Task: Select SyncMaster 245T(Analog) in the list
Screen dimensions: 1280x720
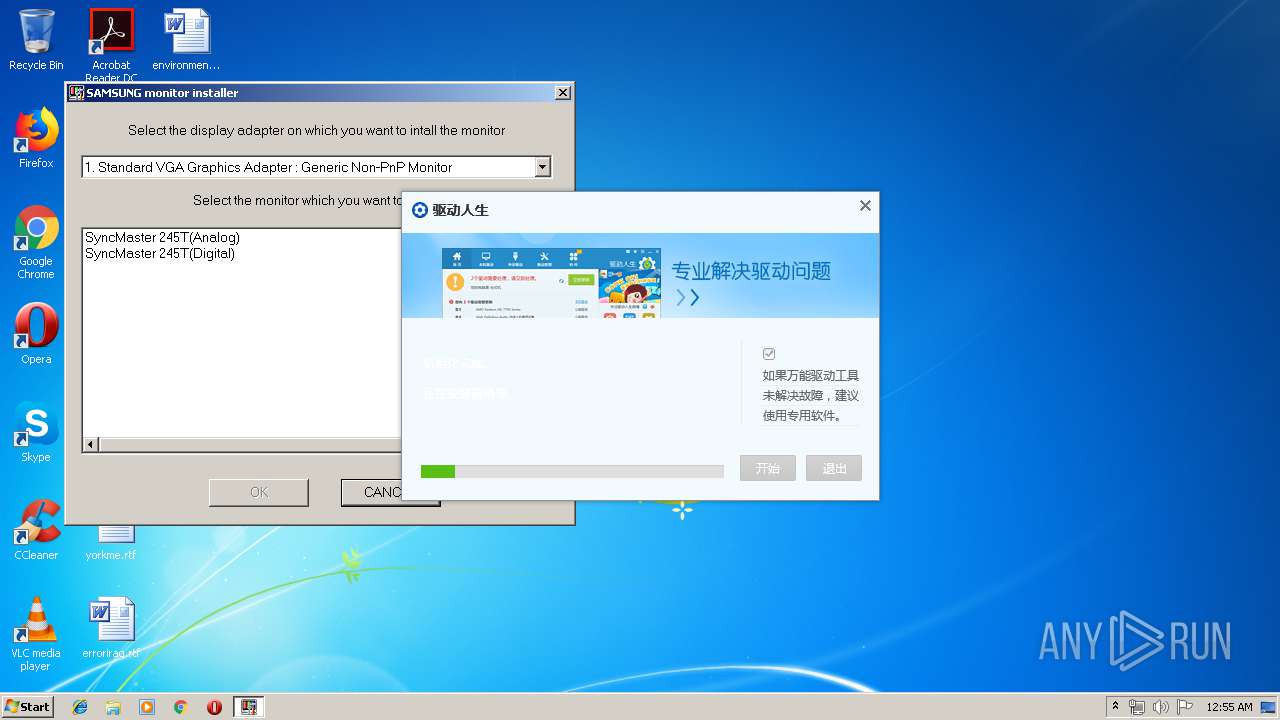Action: click(x=162, y=238)
